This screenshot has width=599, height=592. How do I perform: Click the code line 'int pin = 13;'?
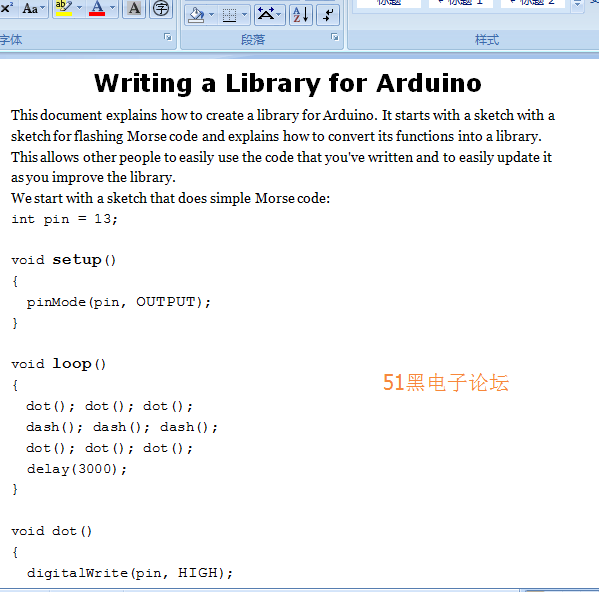(x=65, y=219)
